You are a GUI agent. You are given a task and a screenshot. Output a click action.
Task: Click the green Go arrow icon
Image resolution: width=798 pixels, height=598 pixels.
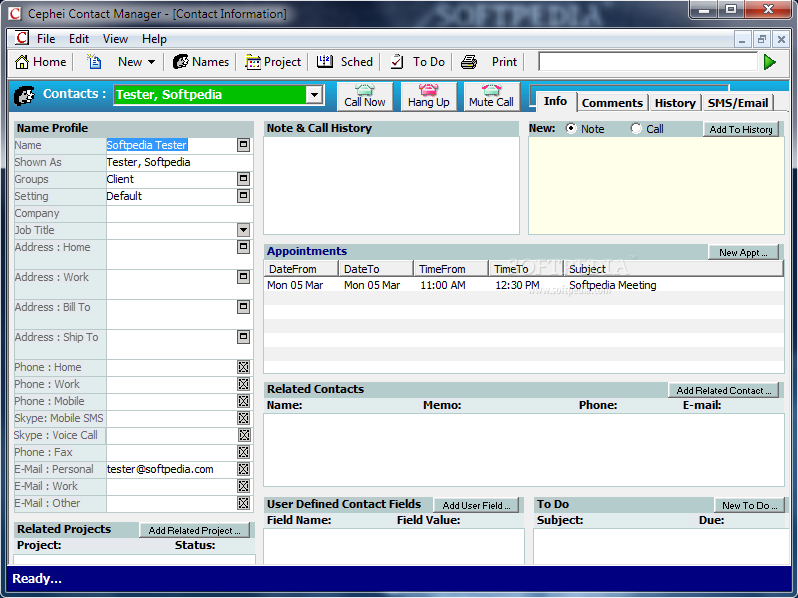point(770,62)
